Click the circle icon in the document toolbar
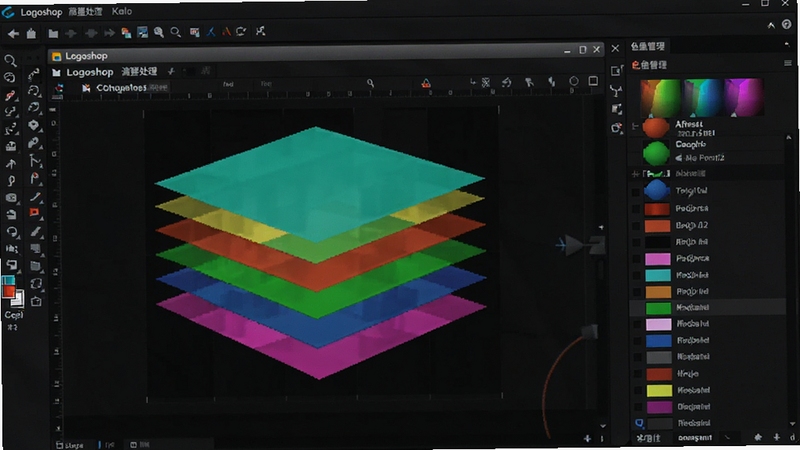The height and width of the screenshot is (450, 800). coord(573,81)
